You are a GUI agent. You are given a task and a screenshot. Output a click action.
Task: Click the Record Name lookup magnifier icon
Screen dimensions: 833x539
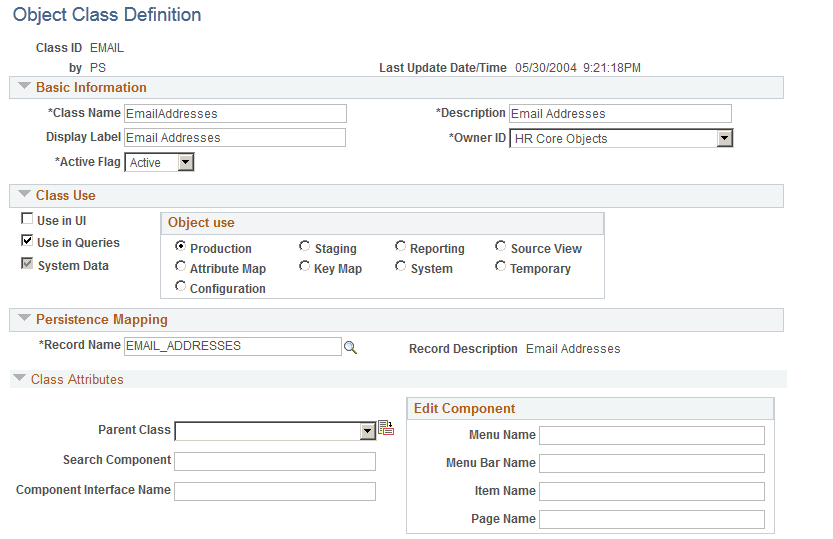pyautogui.click(x=350, y=348)
